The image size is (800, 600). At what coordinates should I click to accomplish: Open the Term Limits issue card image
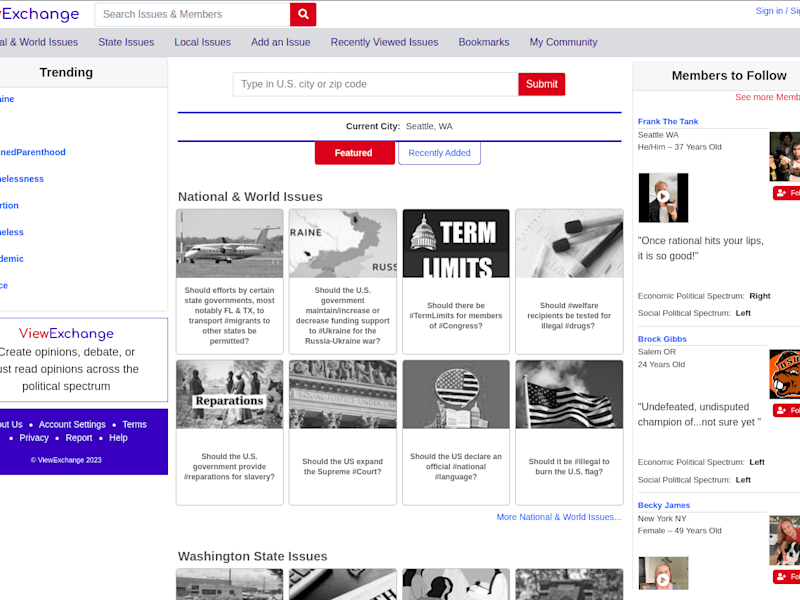[x=456, y=243]
